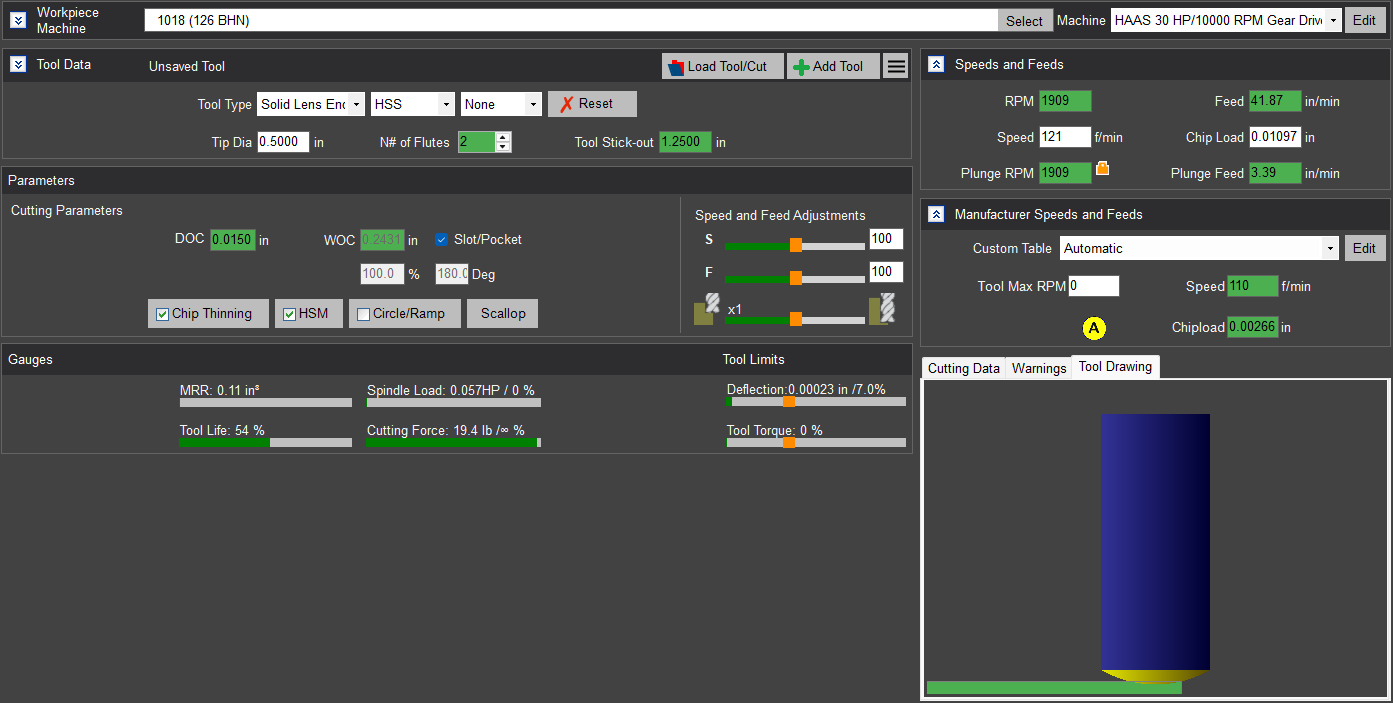Collapse the Workpiece Machine panel chevron
Viewport: 1393px width, 703px height.
point(18,20)
